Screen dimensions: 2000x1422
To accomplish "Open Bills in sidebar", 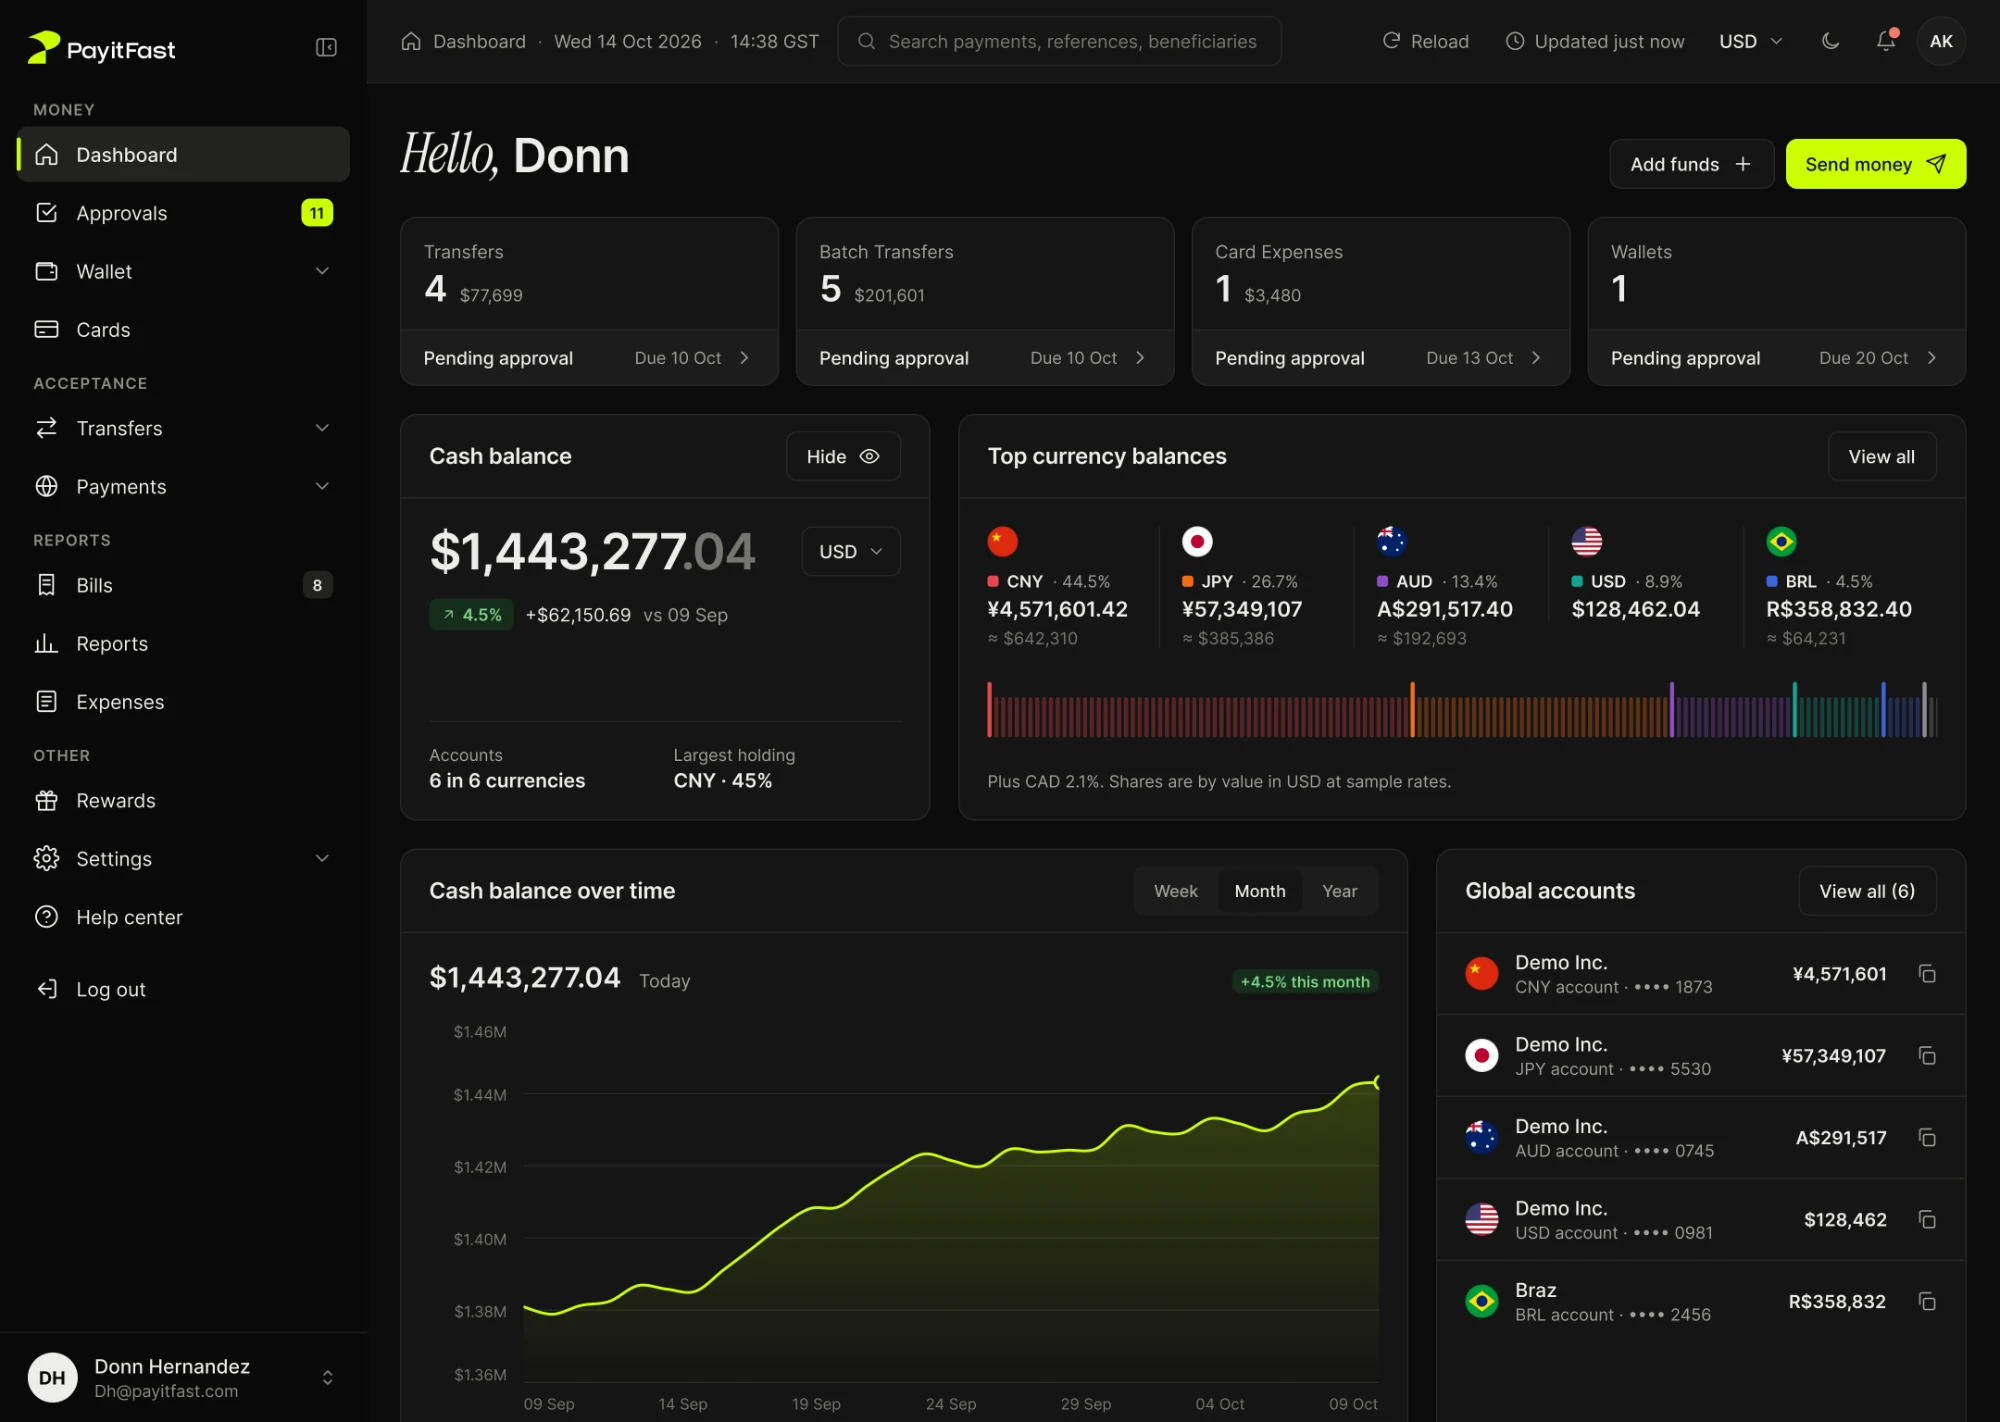I will pos(183,585).
